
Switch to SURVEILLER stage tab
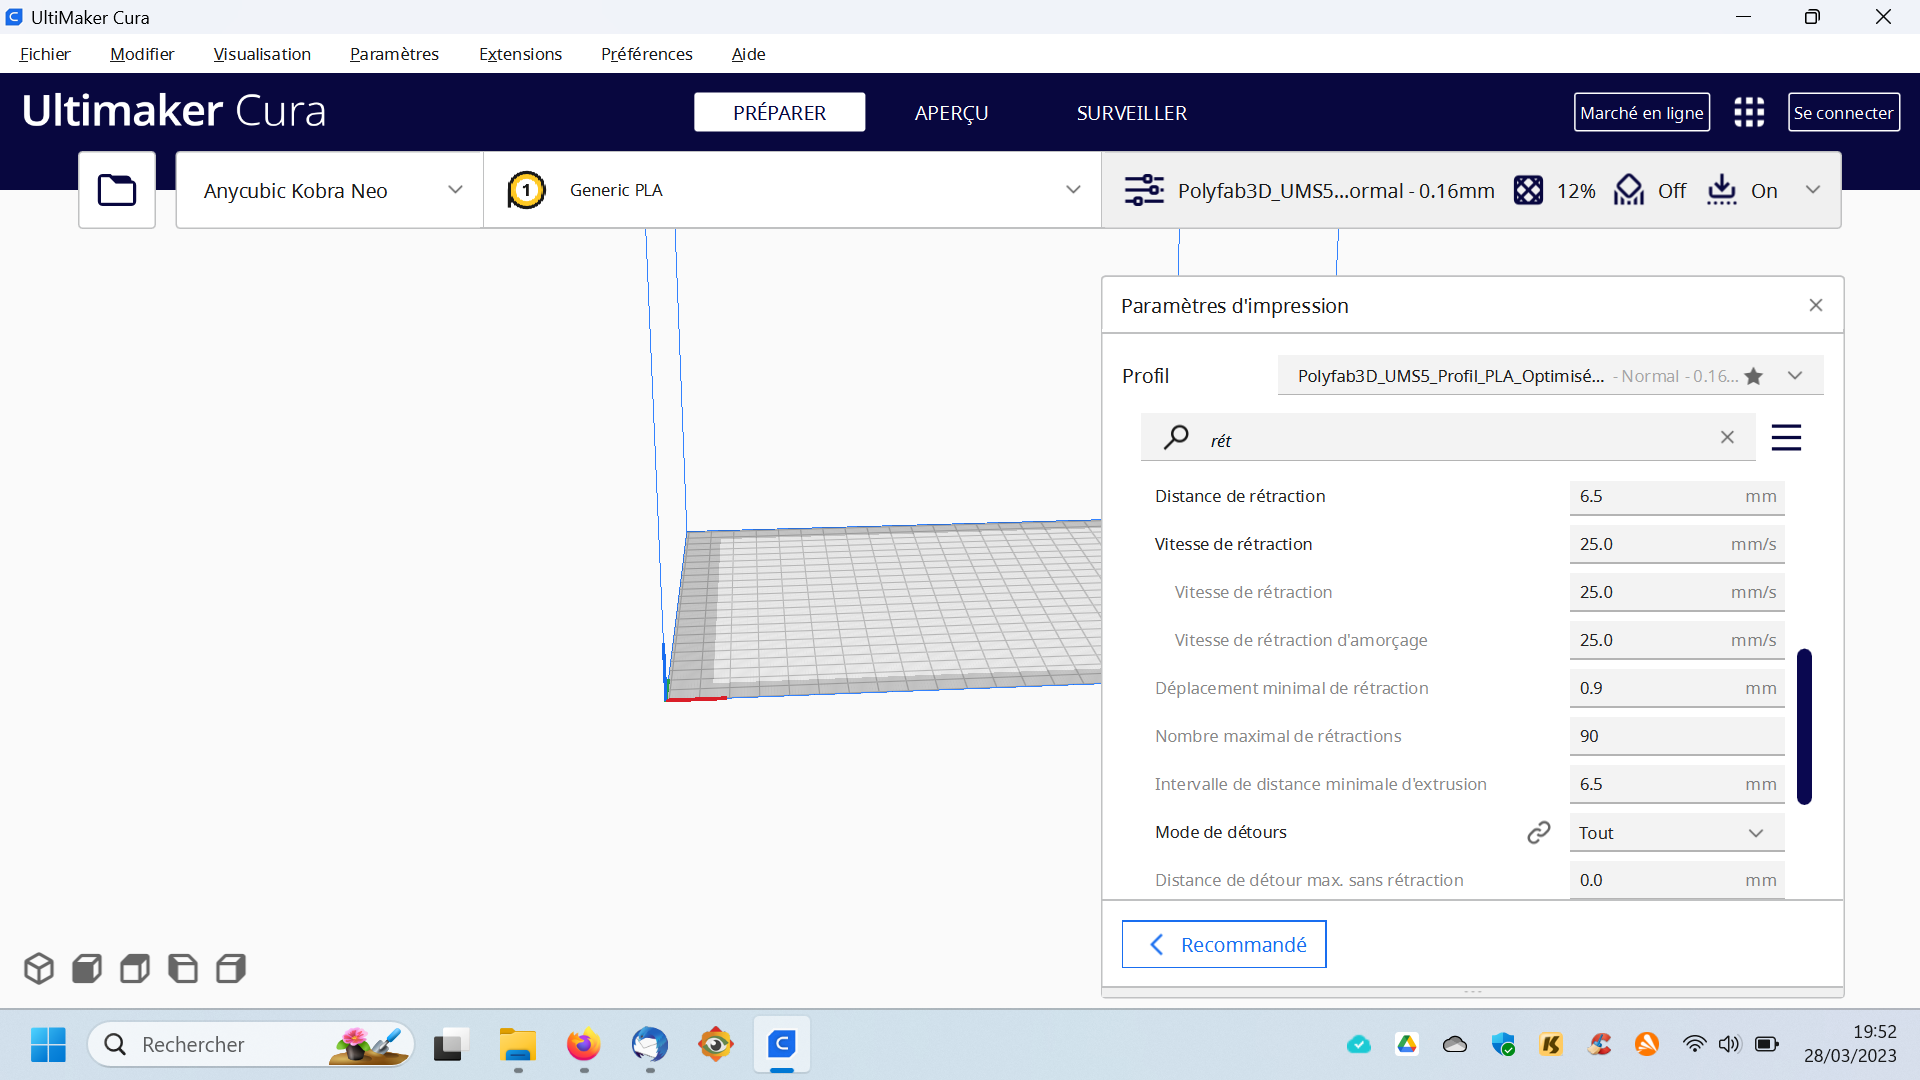click(1131, 112)
